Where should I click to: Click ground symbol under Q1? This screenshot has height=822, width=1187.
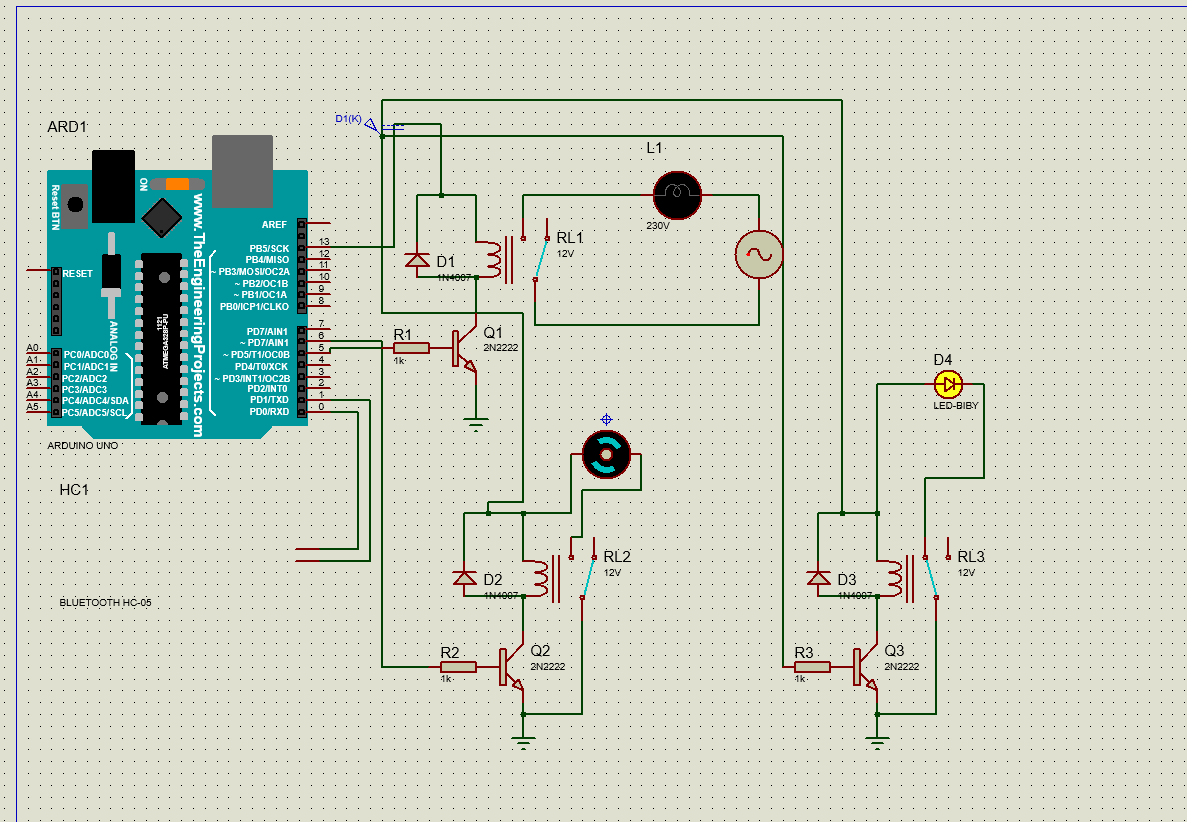(x=476, y=424)
